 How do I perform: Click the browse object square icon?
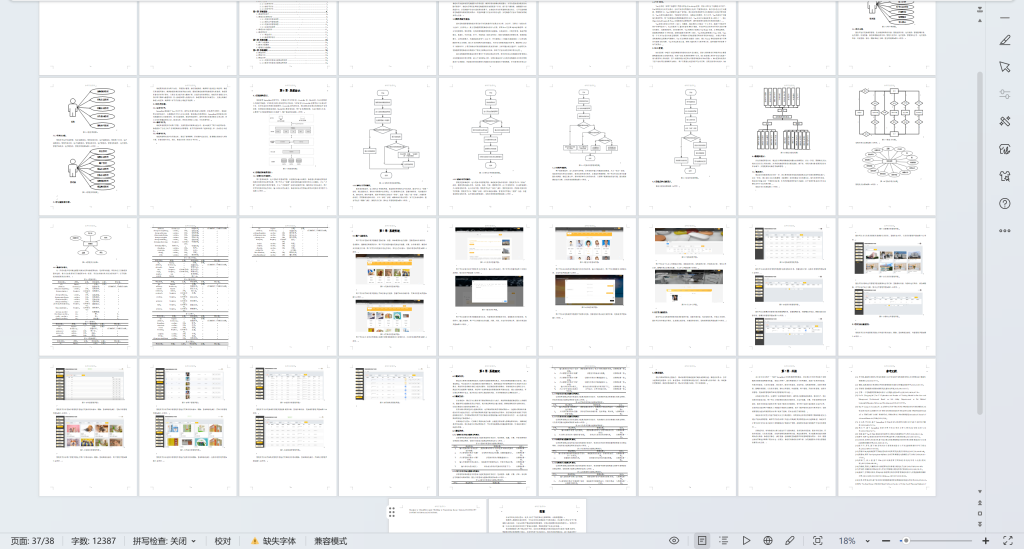980,513
